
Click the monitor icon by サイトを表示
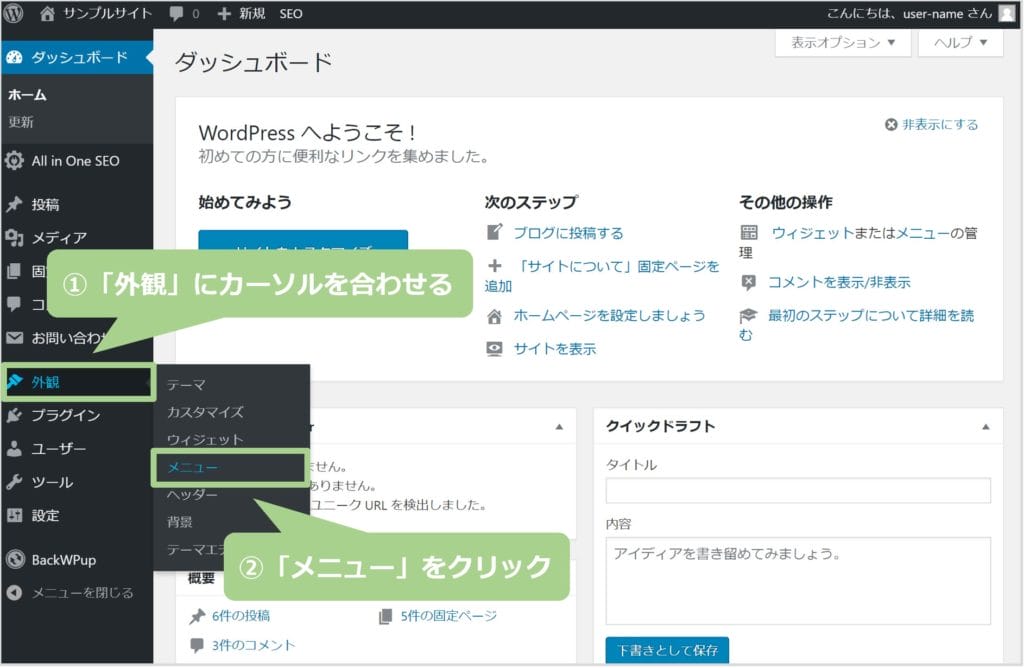494,349
